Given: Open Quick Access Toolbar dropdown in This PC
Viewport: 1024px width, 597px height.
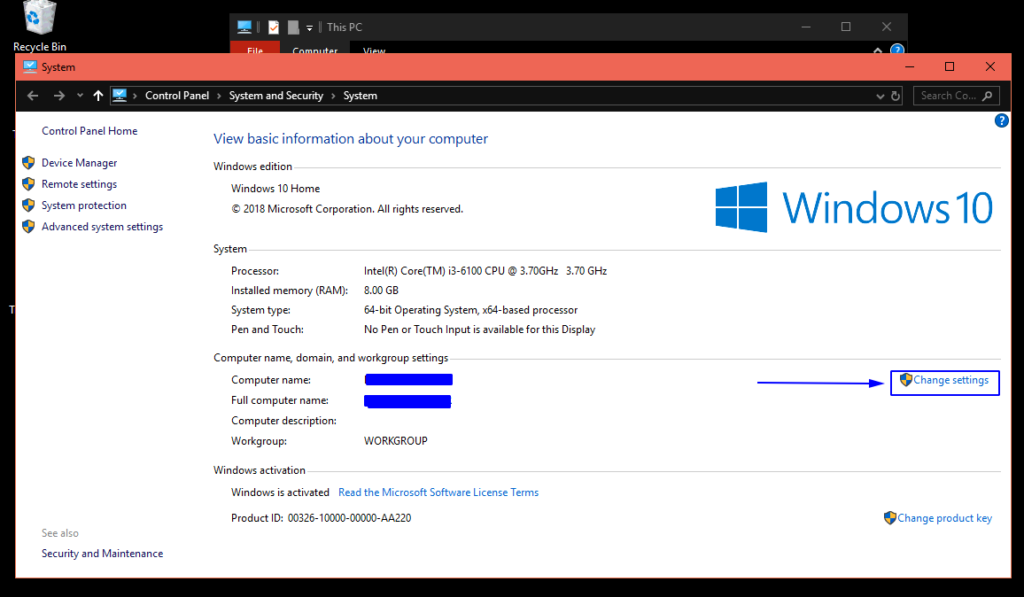Looking at the screenshot, I should pos(310,27).
